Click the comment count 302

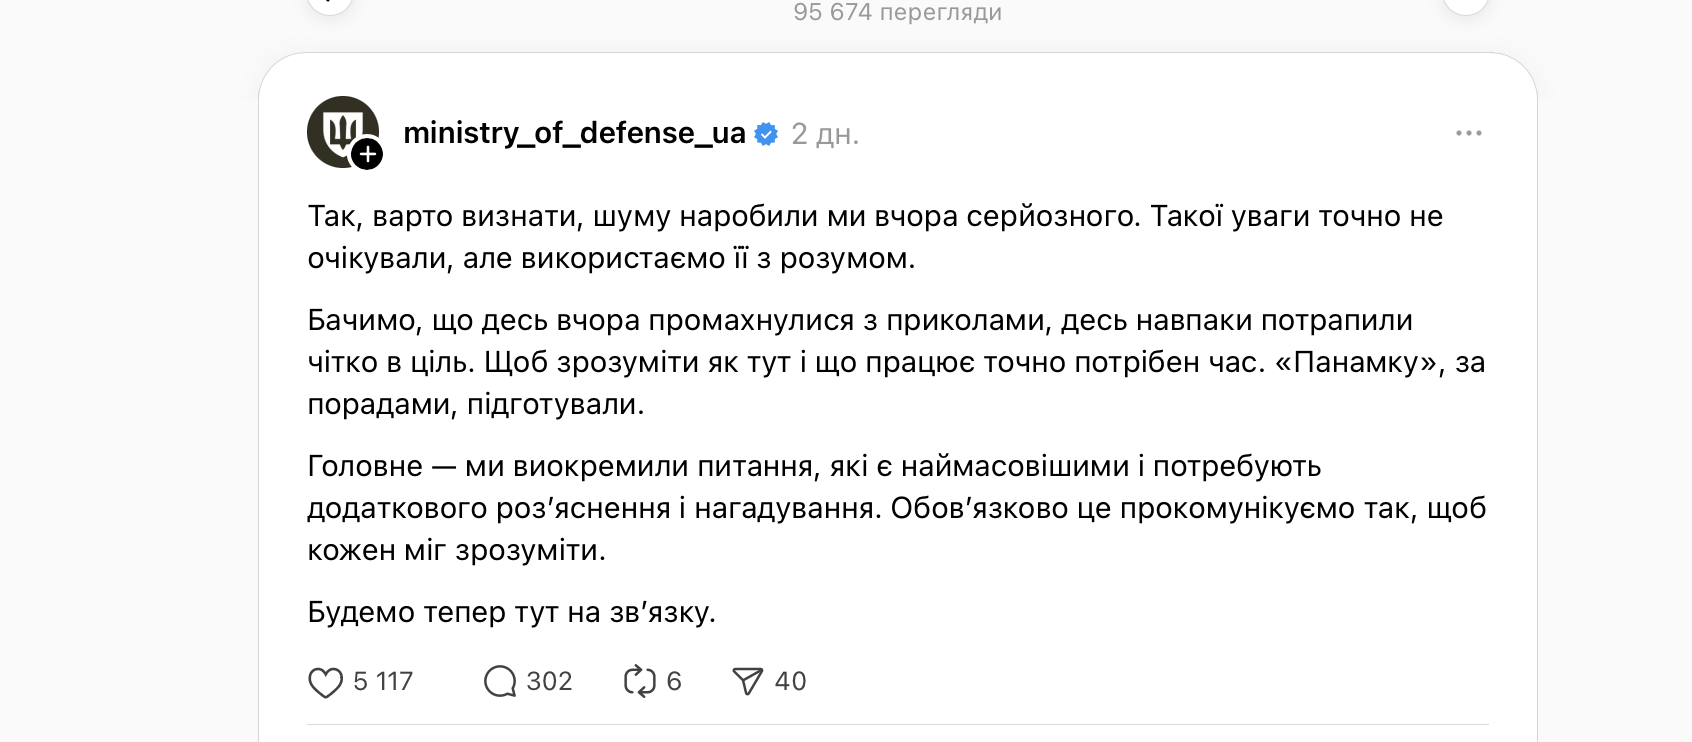coord(548,681)
